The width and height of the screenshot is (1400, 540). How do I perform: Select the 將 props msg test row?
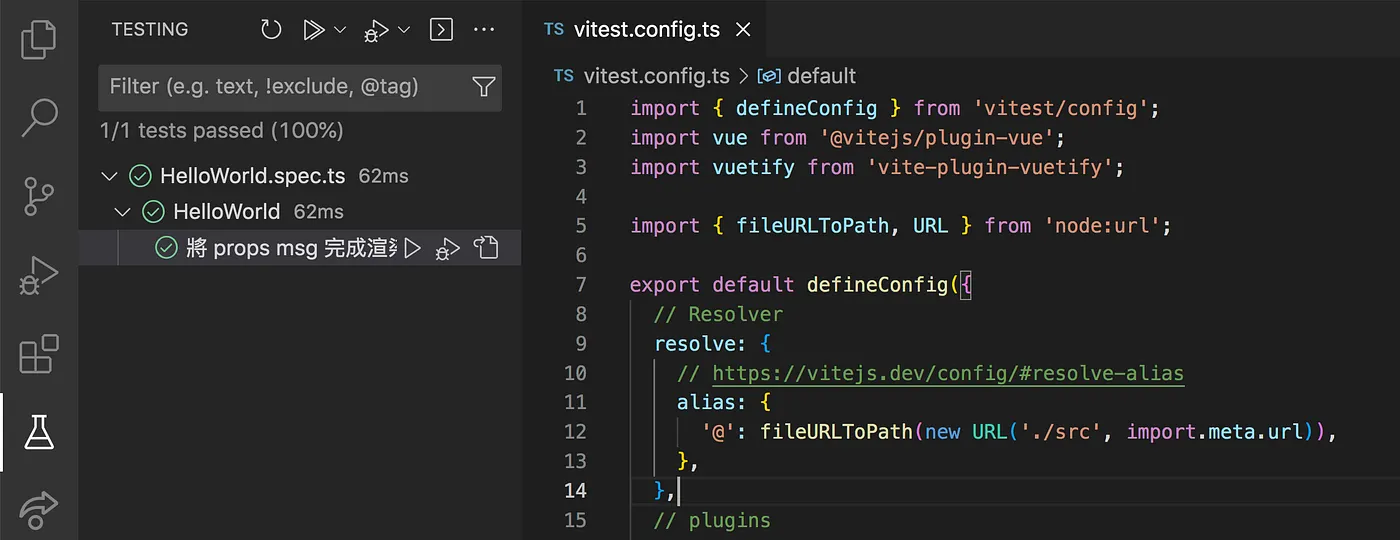pos(300,248)
